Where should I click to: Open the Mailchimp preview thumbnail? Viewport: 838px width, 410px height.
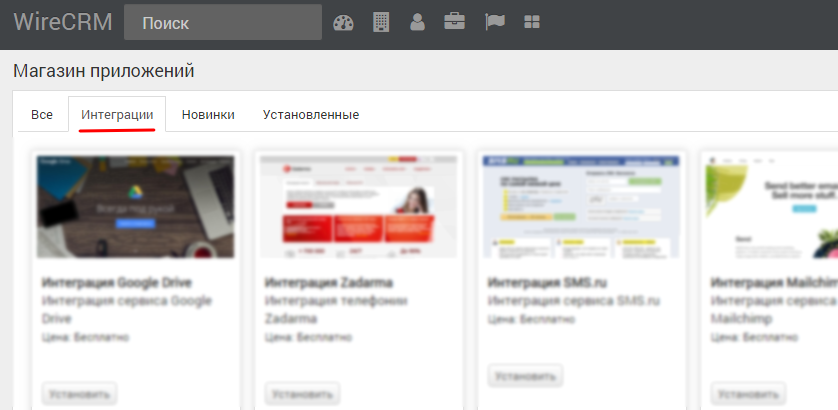point(772,207)
